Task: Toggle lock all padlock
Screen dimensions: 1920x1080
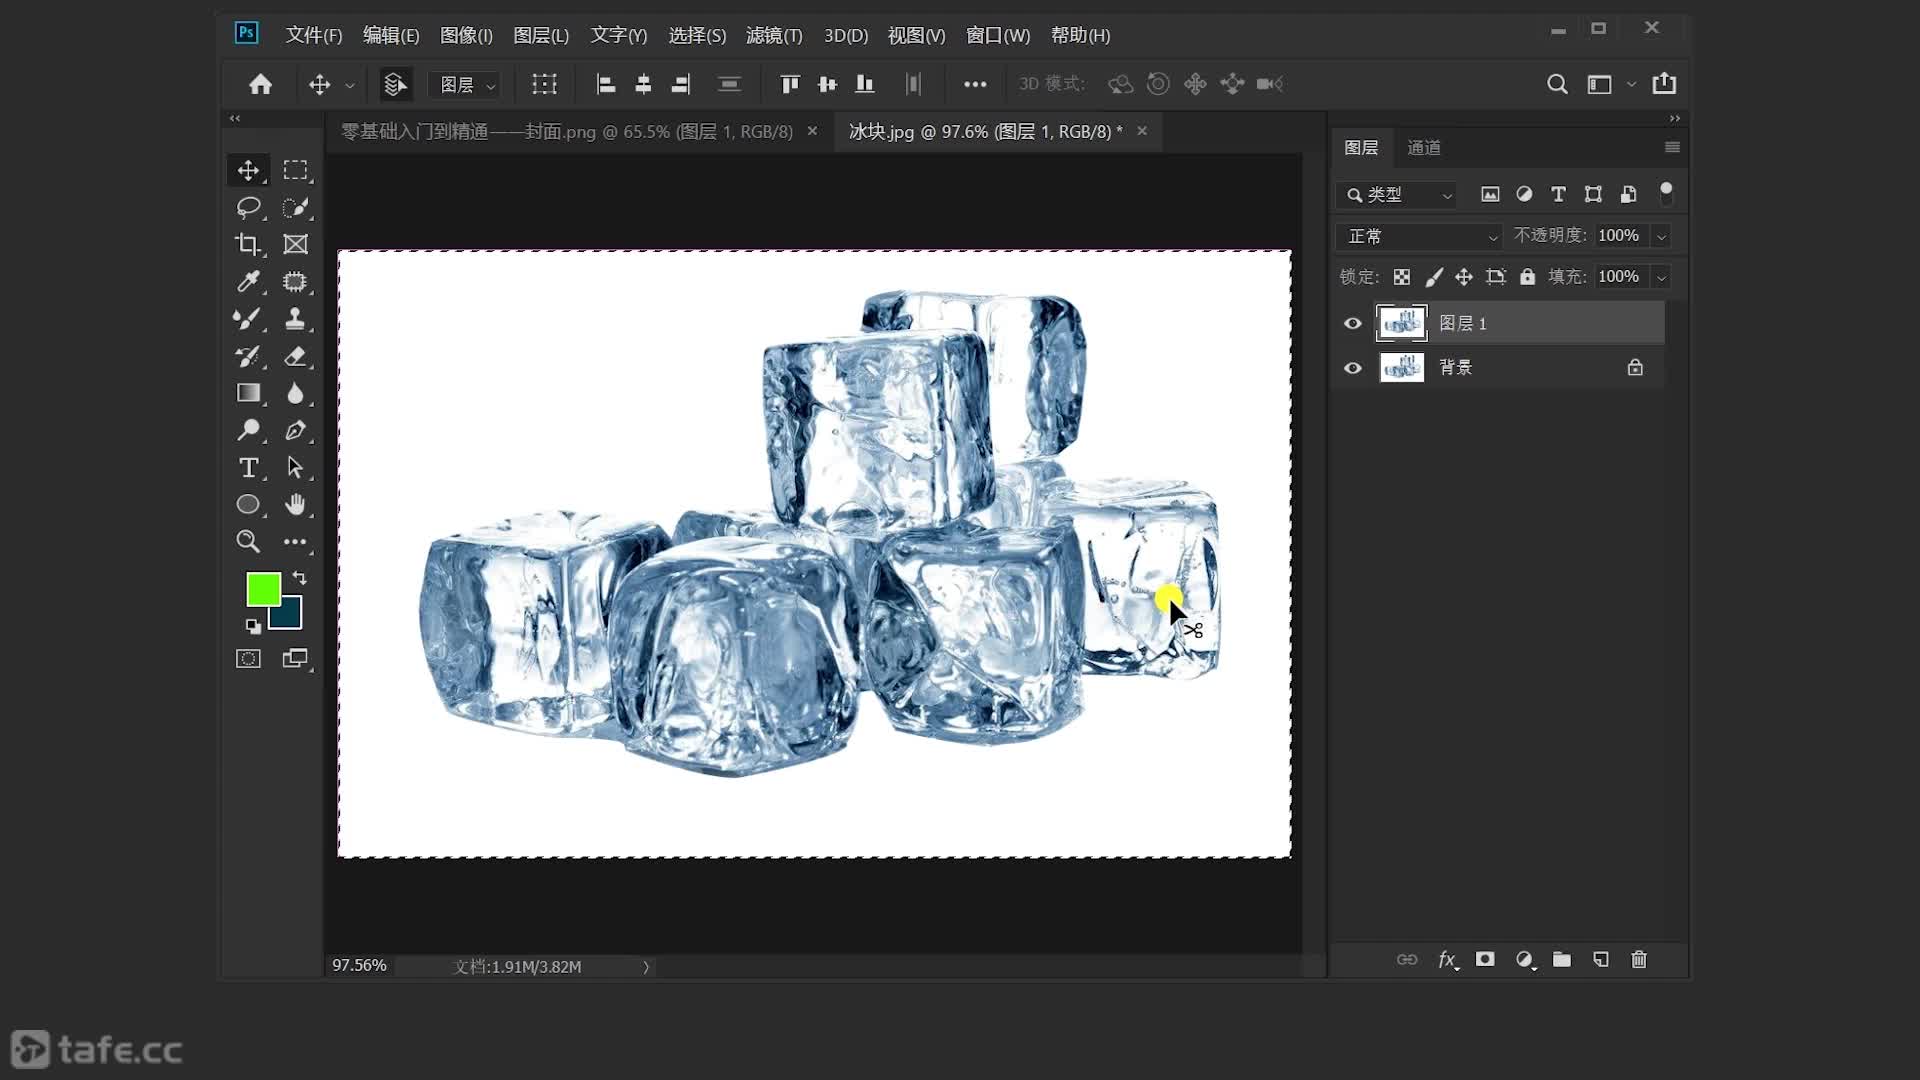Action: coord(1527,277)
